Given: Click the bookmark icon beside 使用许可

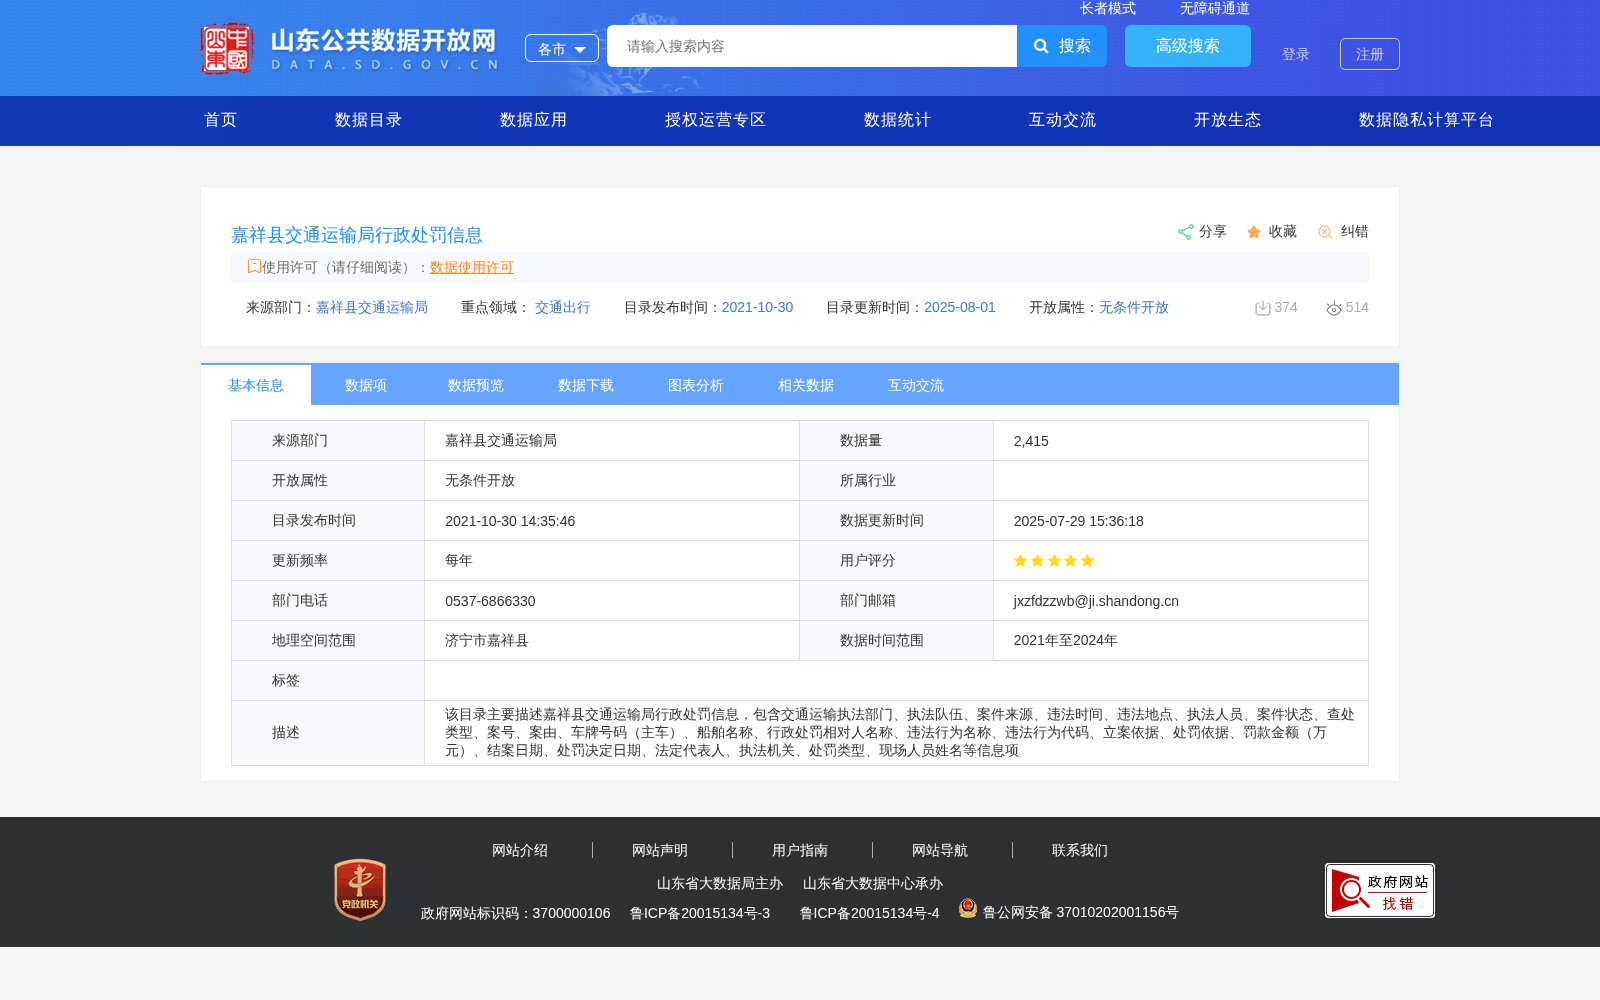Looking at the screenshot, I should pos(254,266).
